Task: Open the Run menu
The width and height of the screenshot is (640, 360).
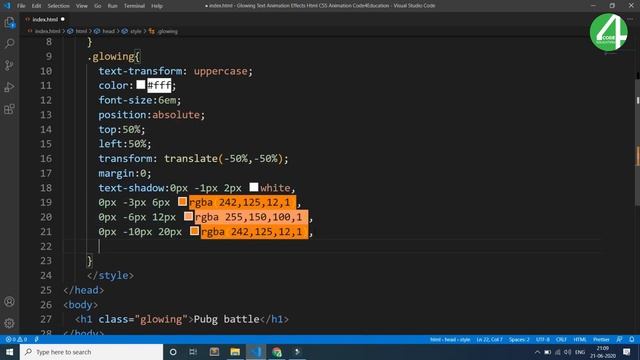Action: (x=112, y=6)
